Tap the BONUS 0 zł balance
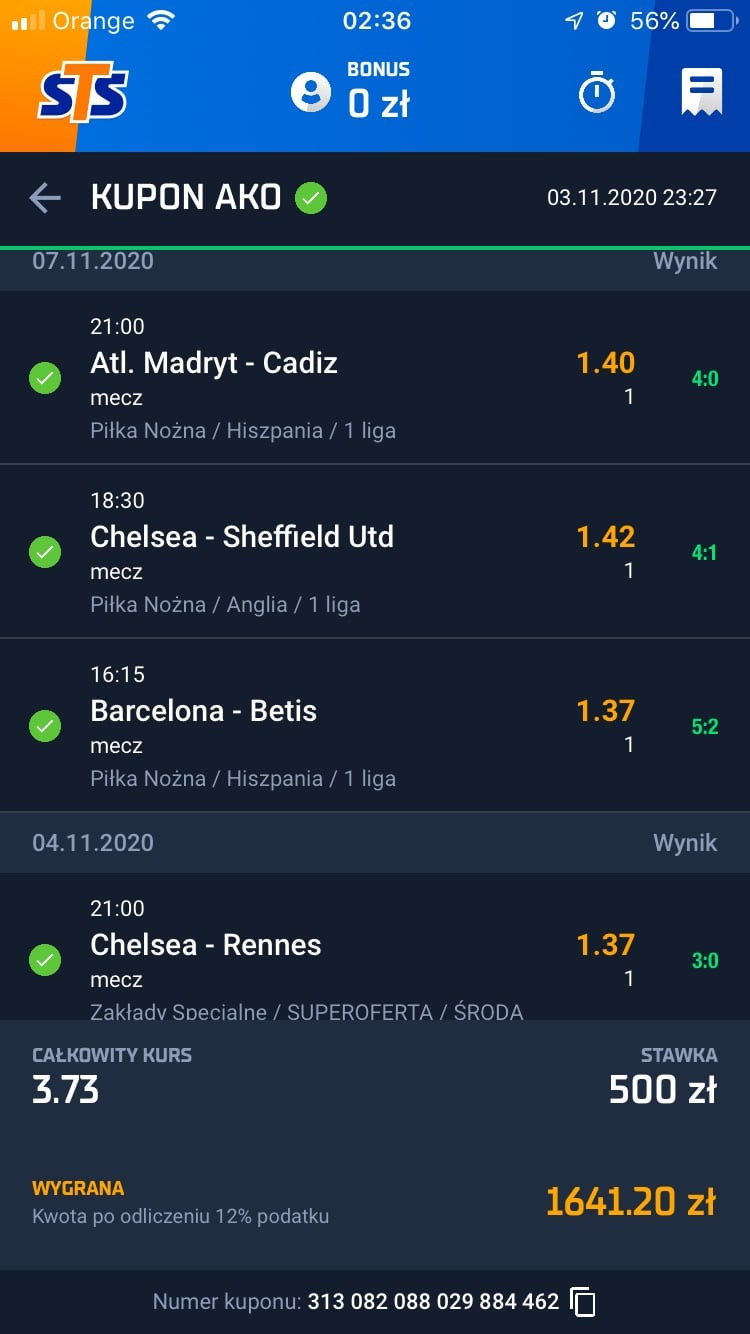This screenshot has height=1334, width=750. (378, 92)
